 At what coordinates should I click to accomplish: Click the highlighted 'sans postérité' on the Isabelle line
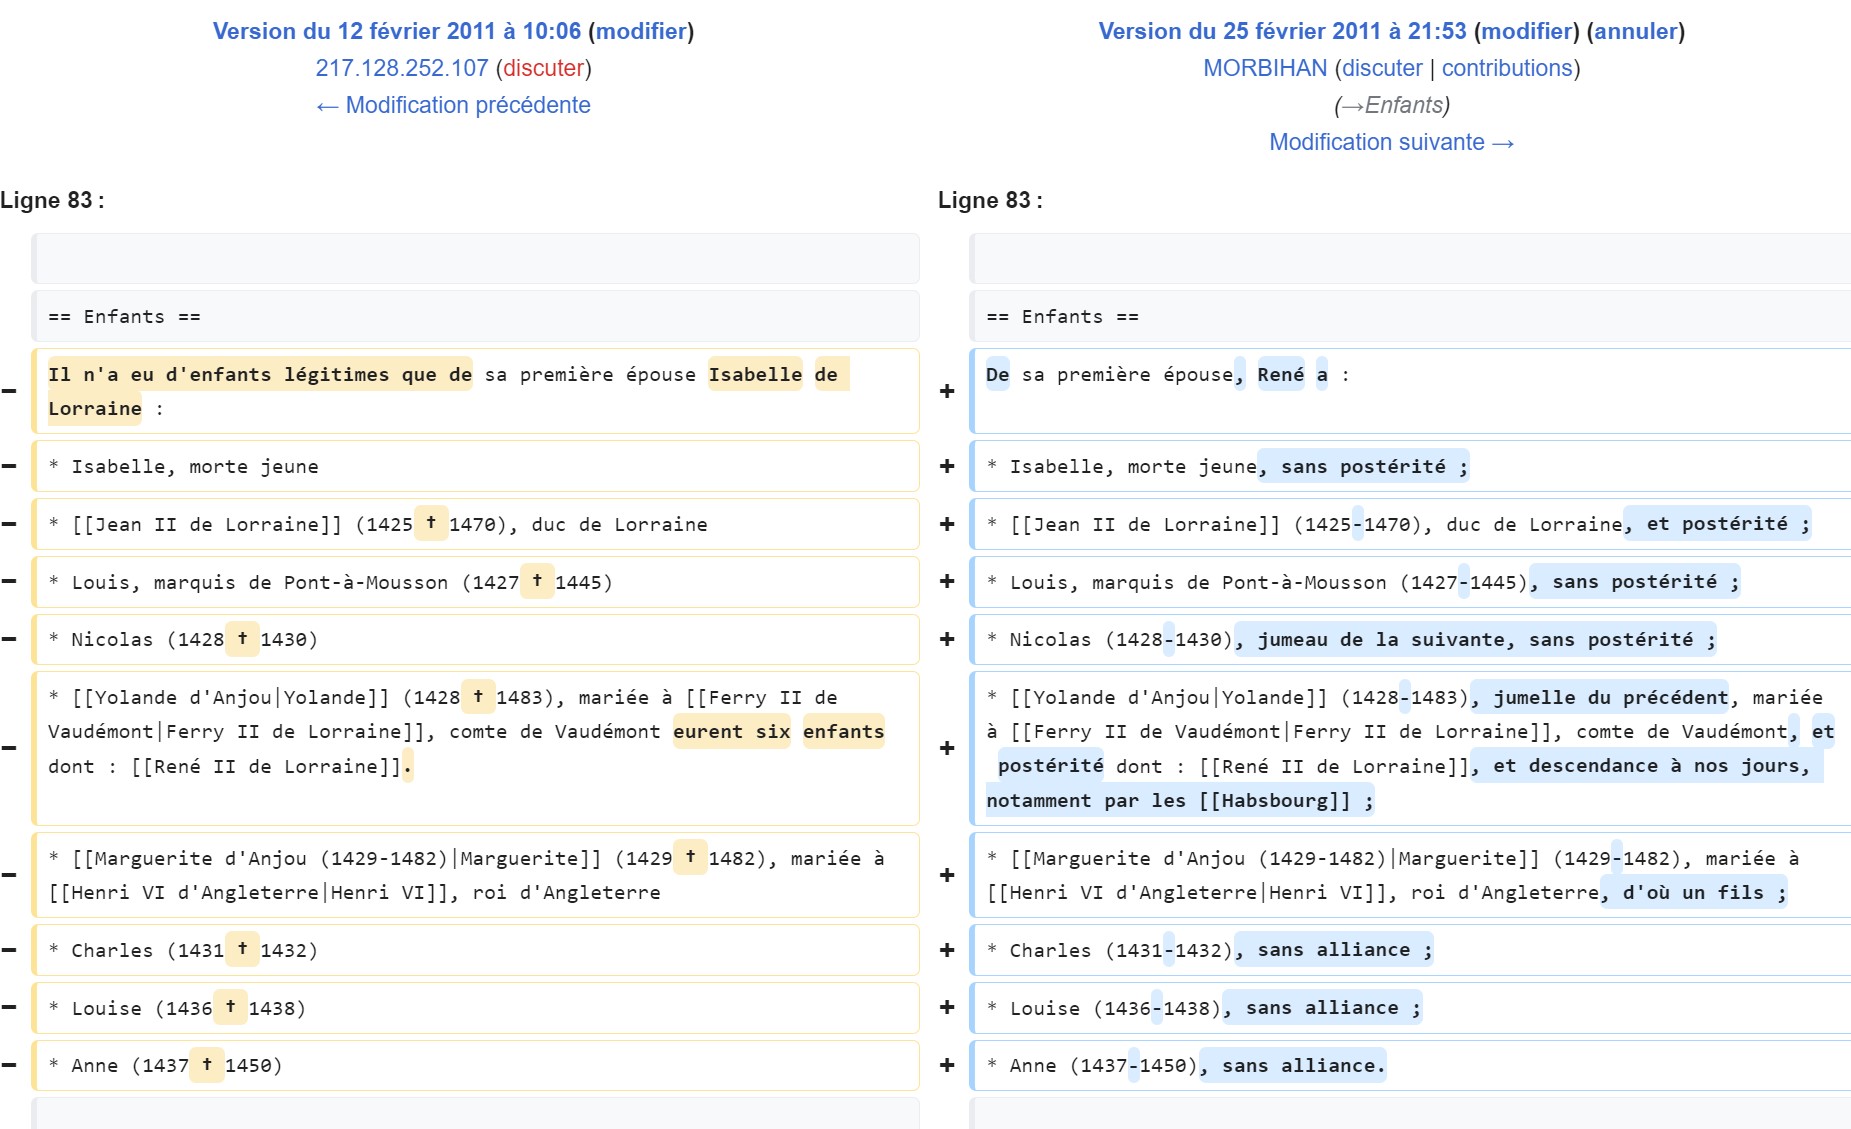point(1362,466)
